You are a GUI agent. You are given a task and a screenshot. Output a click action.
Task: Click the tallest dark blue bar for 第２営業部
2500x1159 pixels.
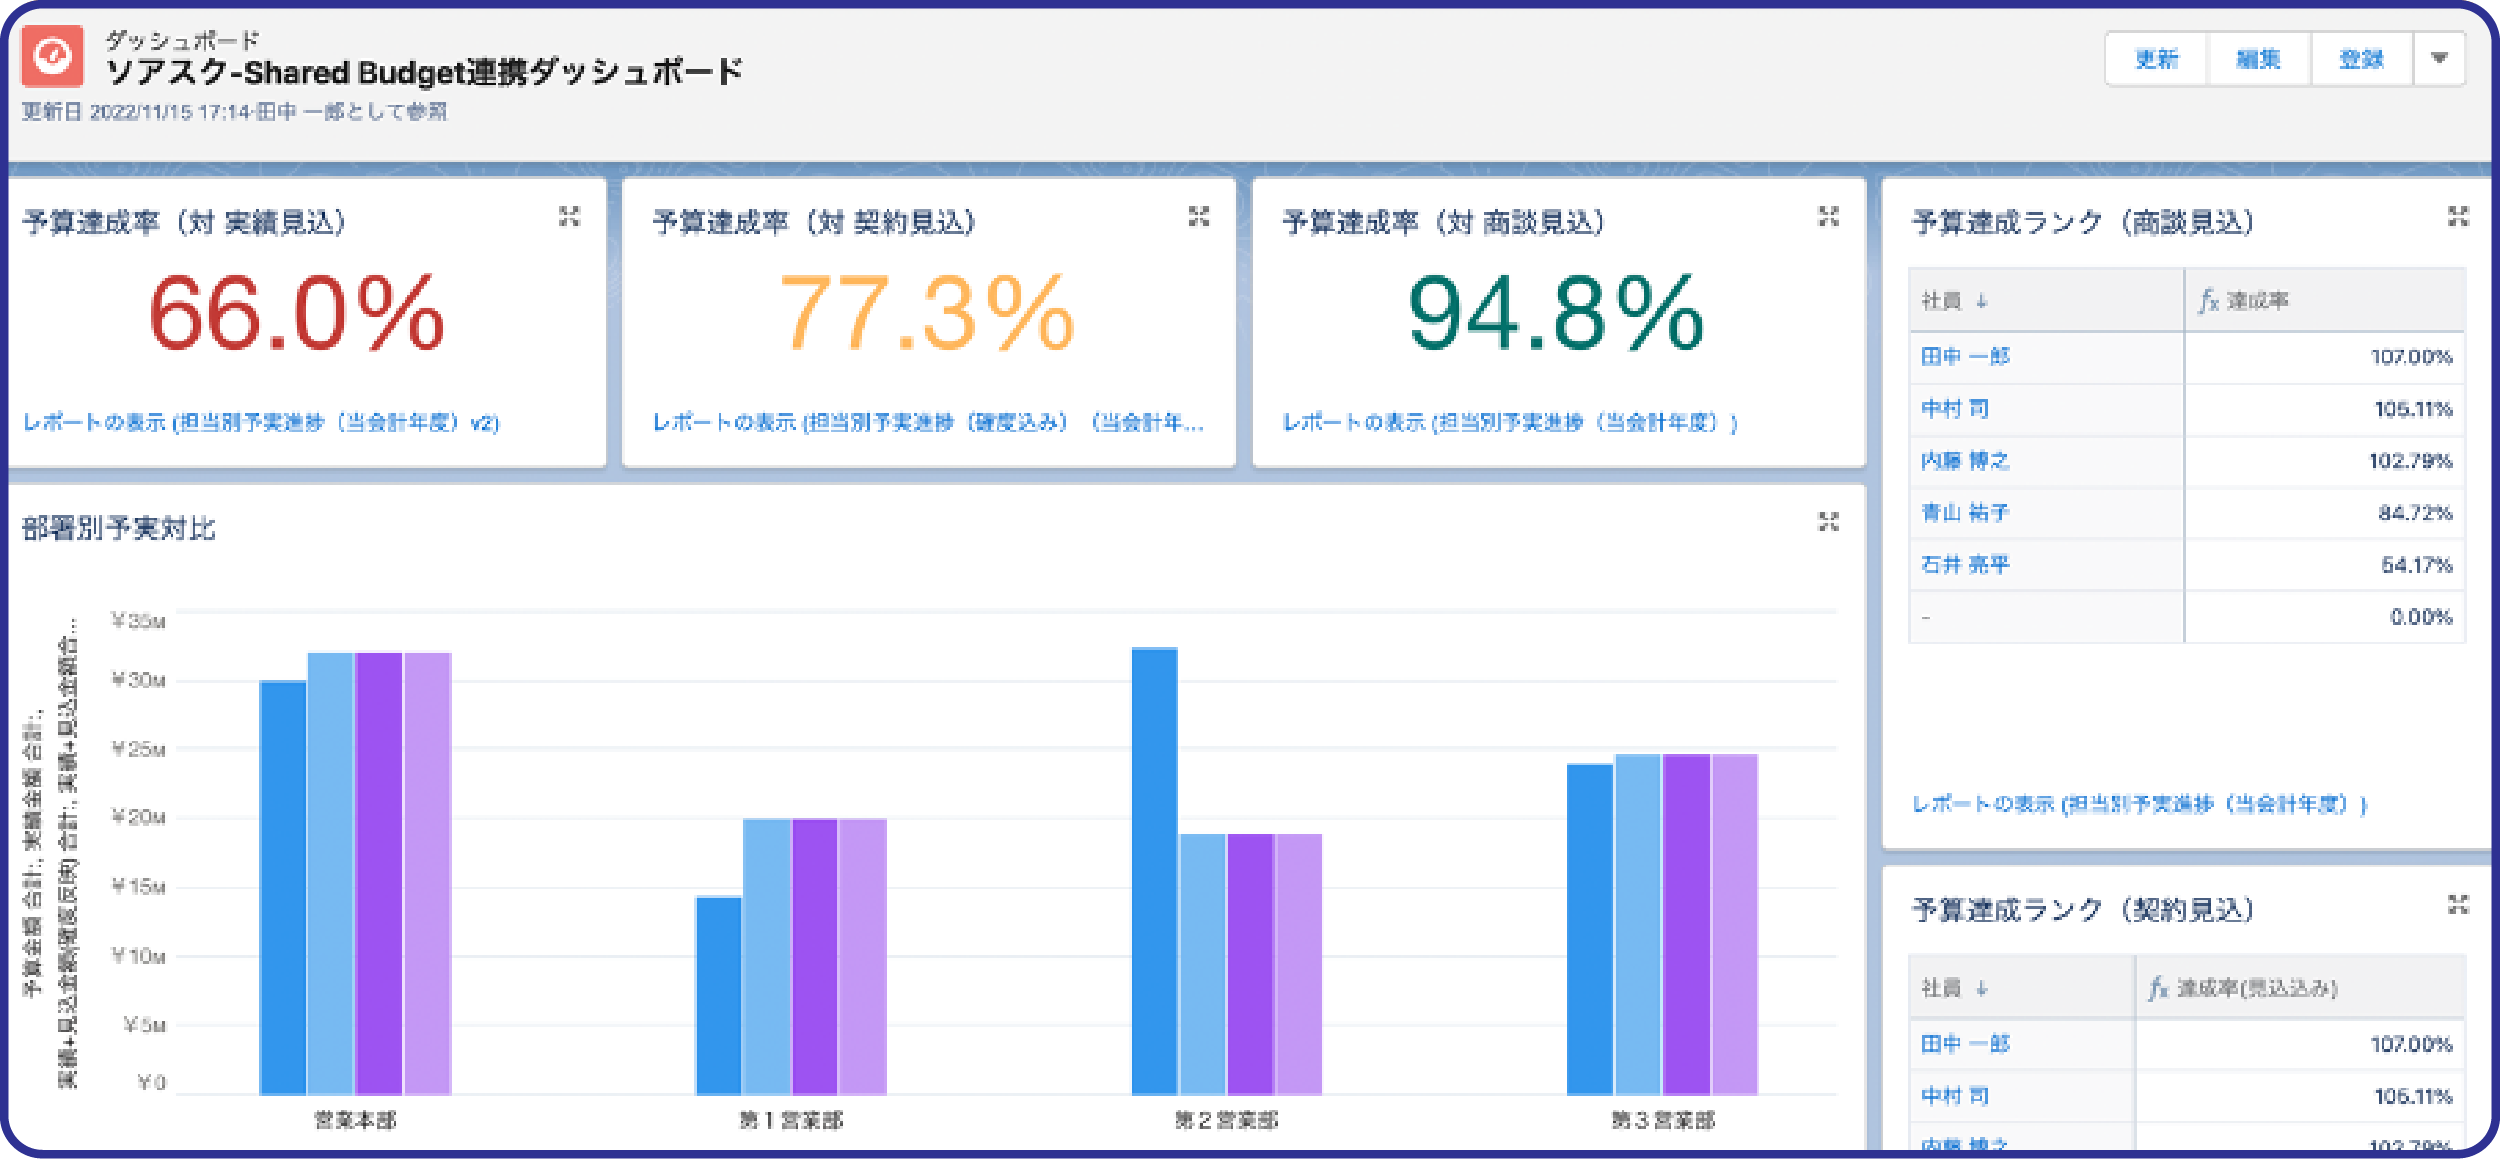1154,871
